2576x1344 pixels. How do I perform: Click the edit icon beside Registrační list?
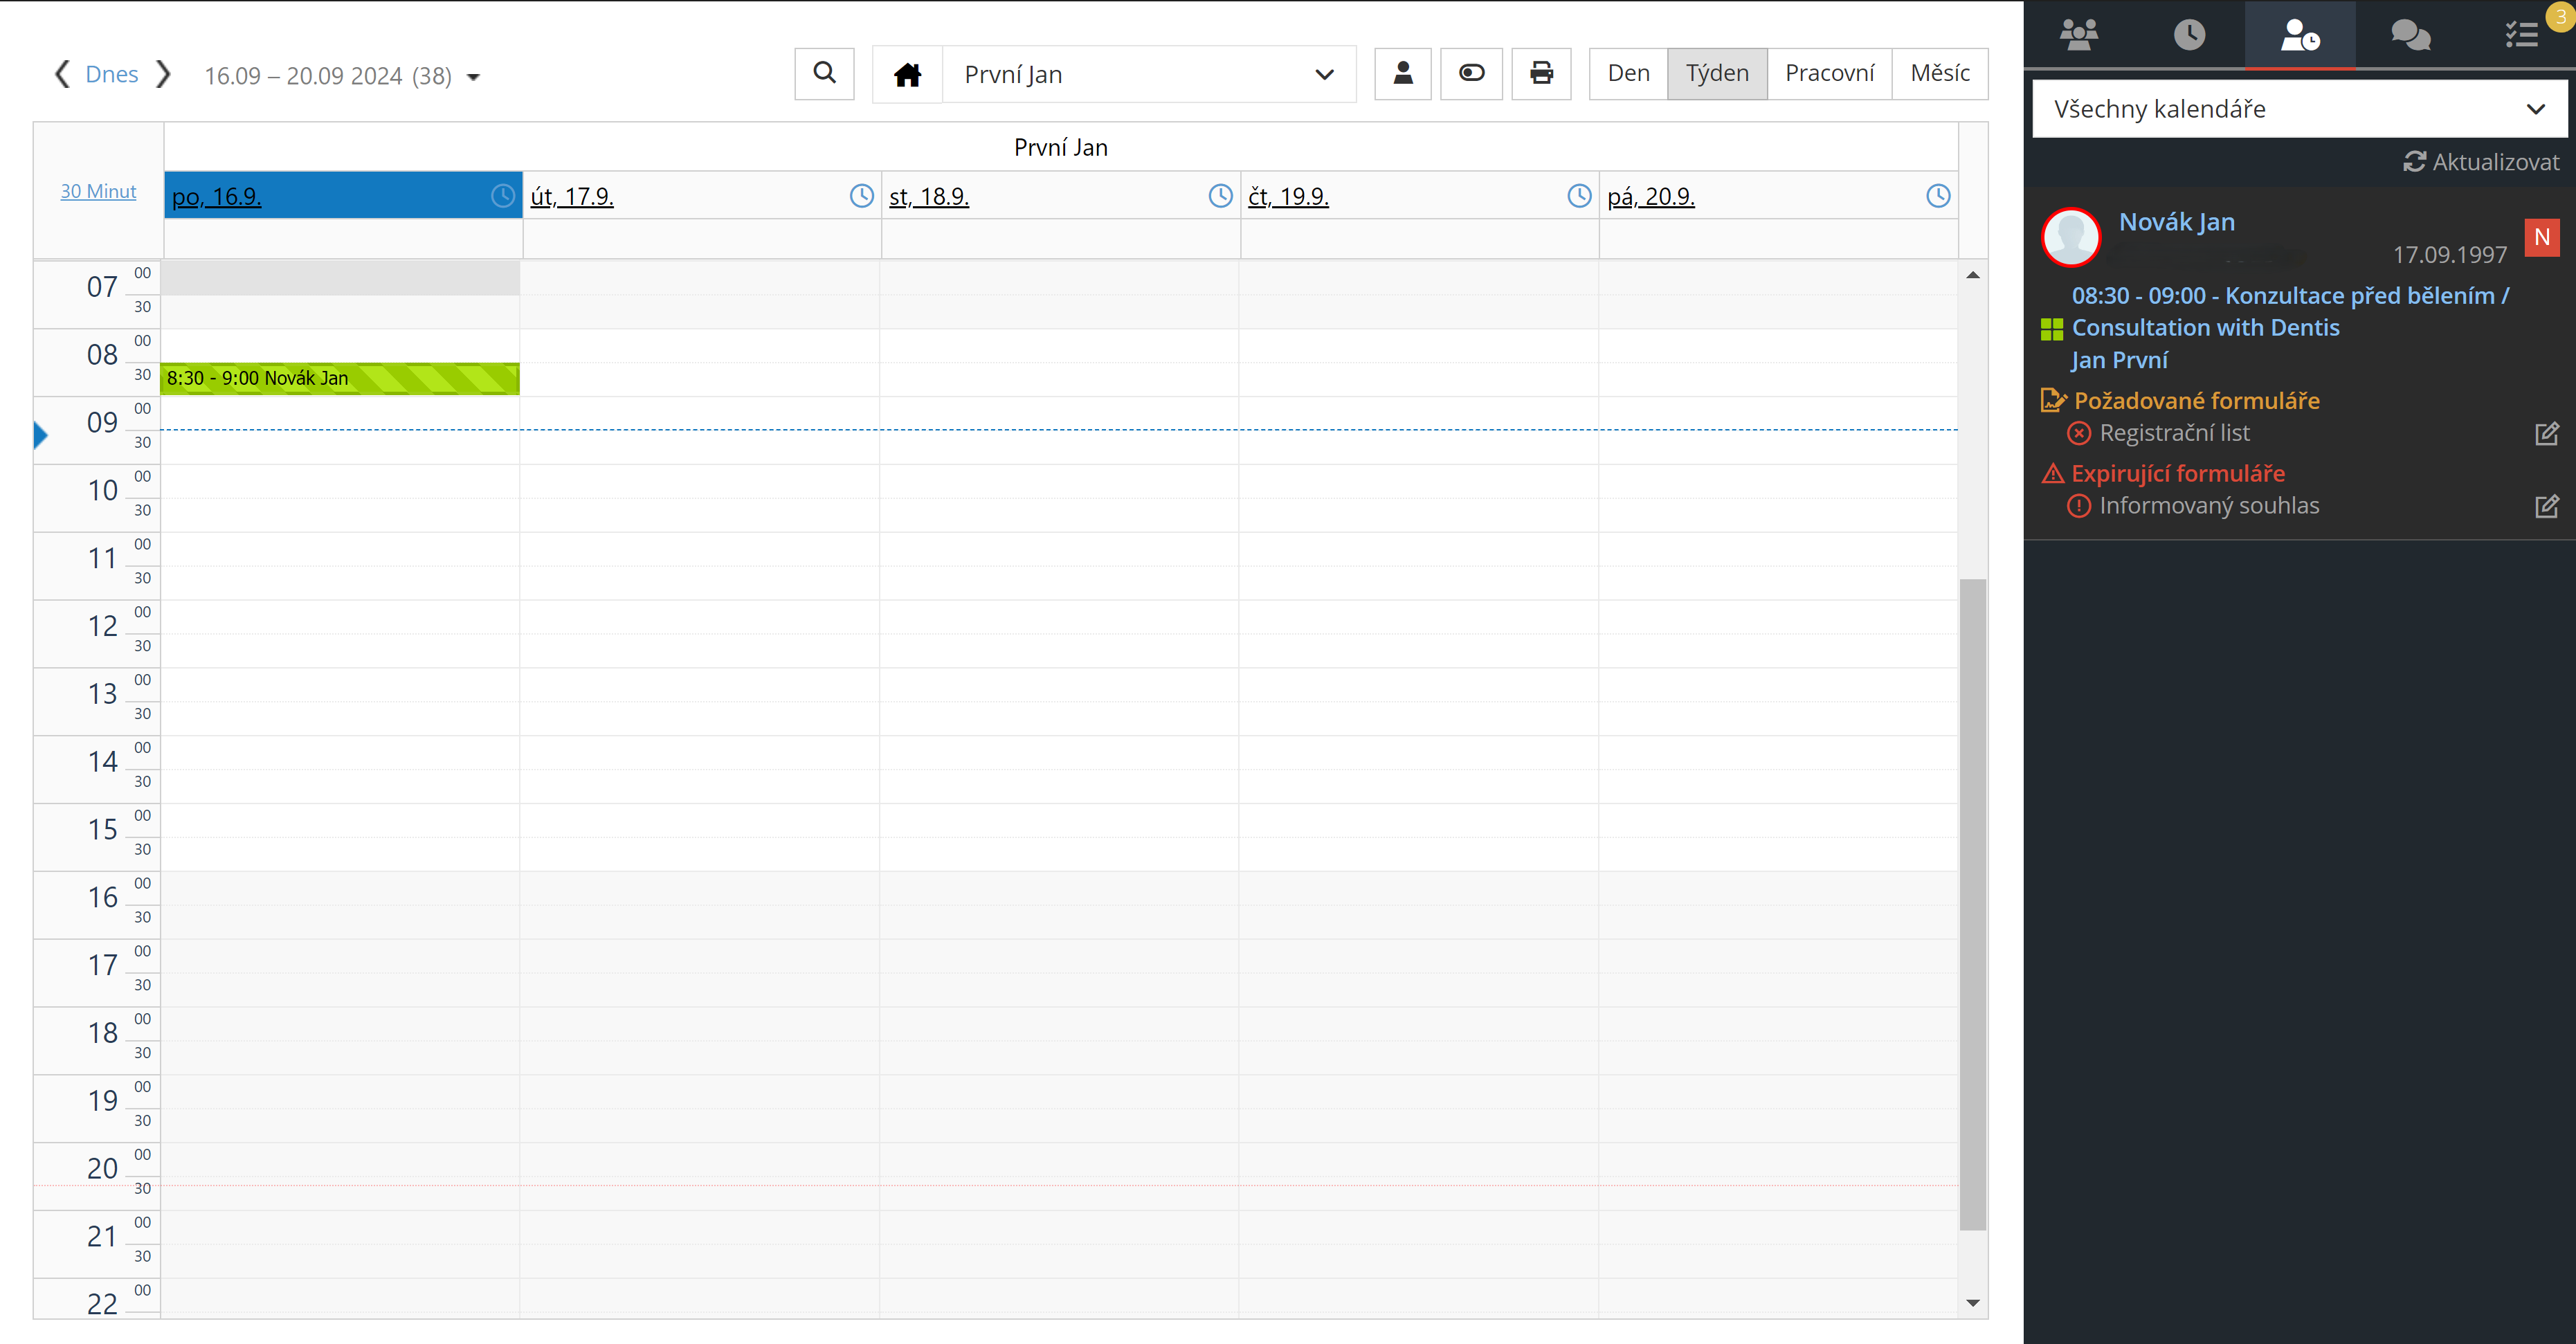coord(2546,433)
